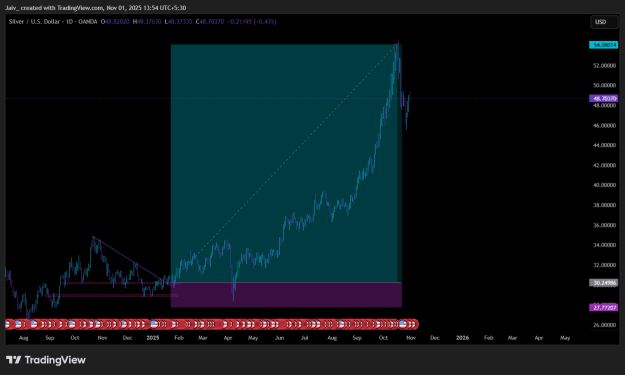Click the cyan 54.09014 target price label
This screenshot has width=625, height=375.
click(x=603, y=45)
